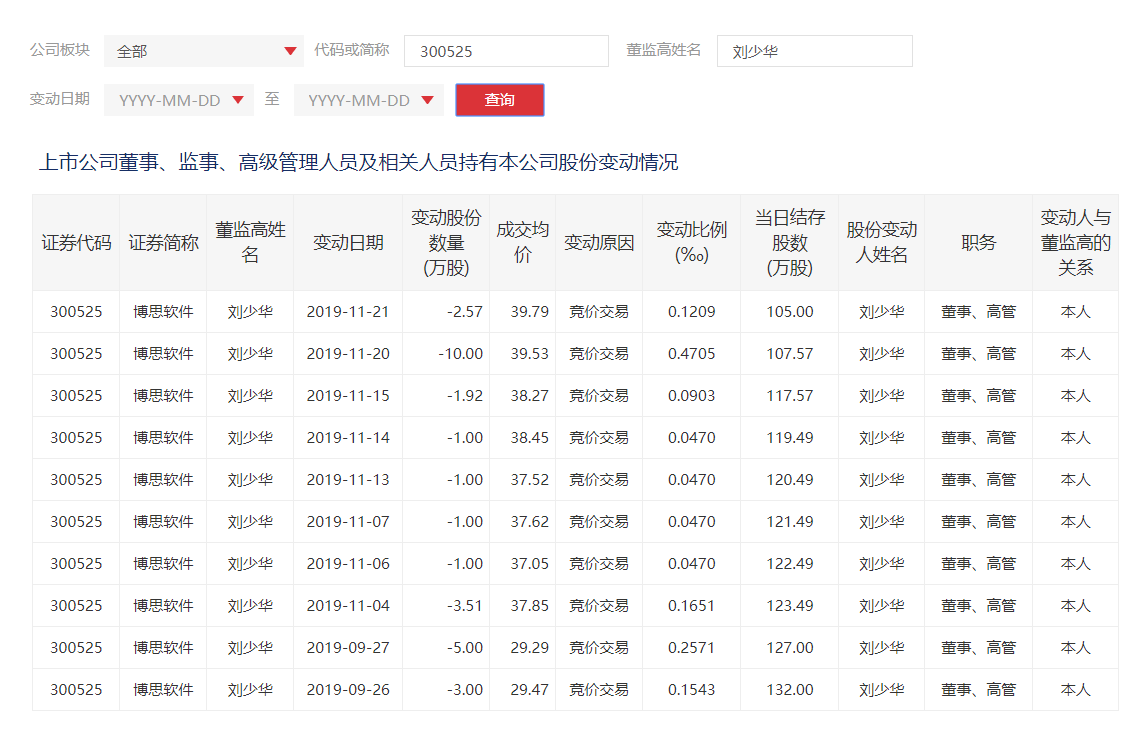Click the share change value -3.51
The image size is (1138, 732).
click(464, 606)
